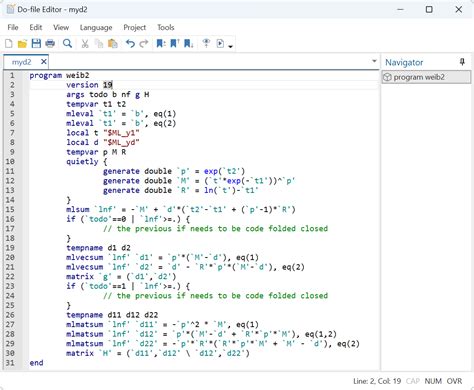The width and height of the screenshot is (474, 390).
Task: Jump to next bookmark
Action: 189,43
